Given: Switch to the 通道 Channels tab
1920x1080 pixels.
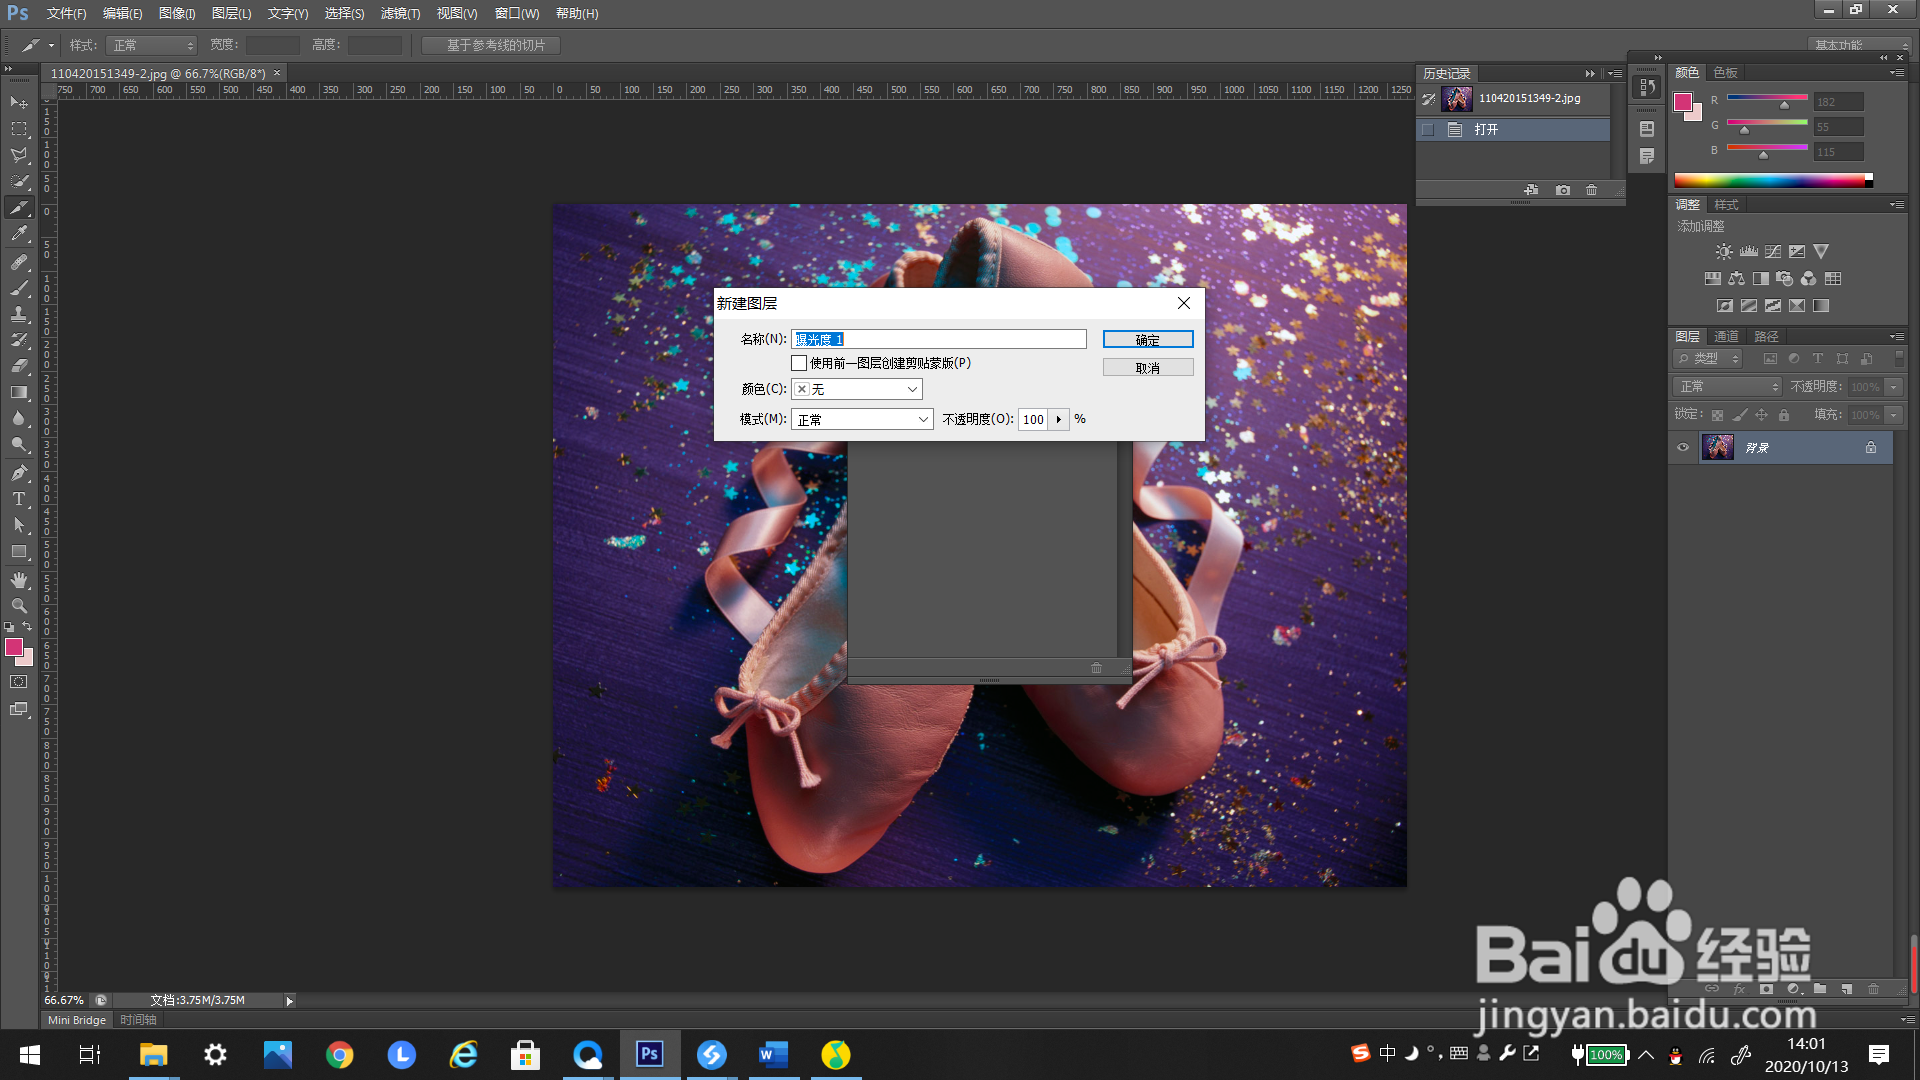Looking at the screenshot, I should (1726, 336).
